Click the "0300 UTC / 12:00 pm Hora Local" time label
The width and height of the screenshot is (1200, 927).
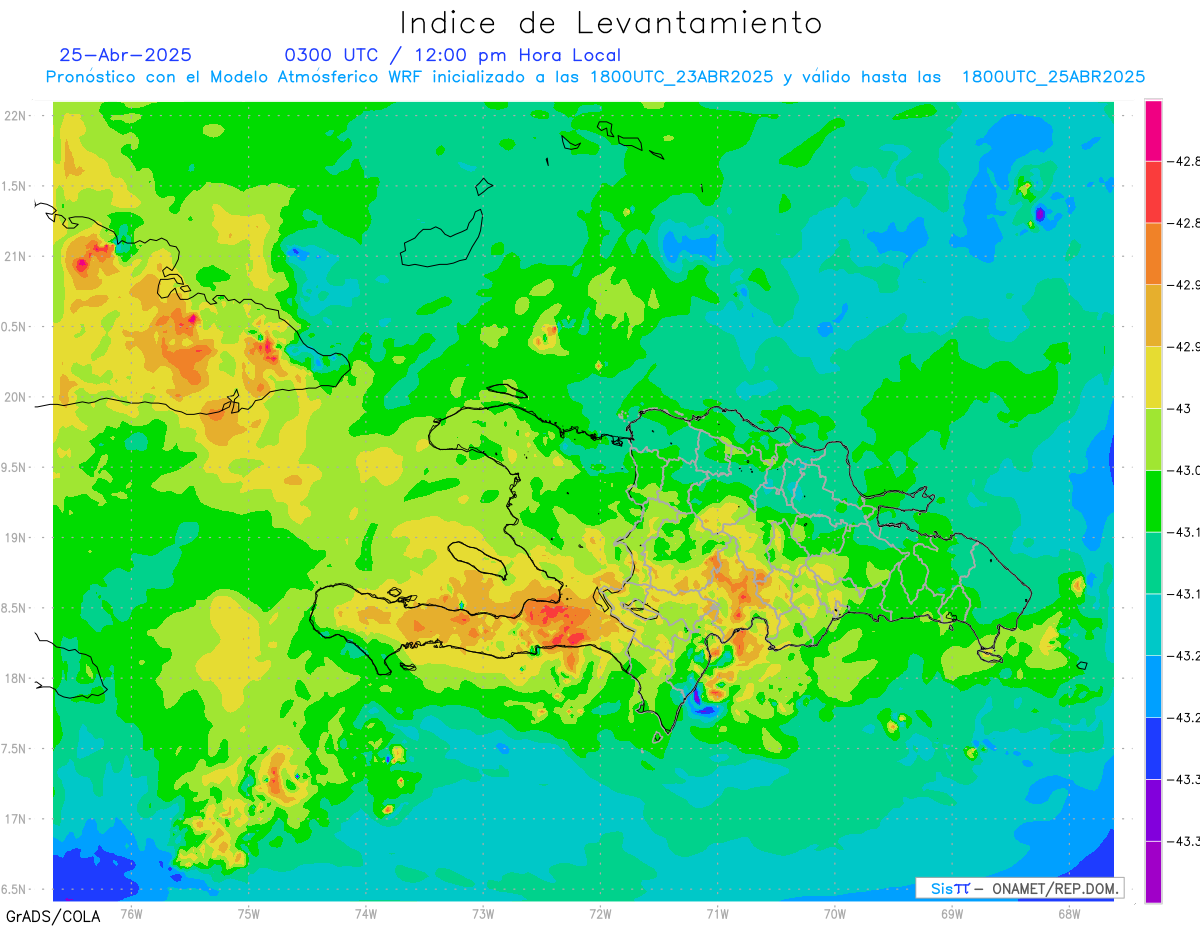453,55
